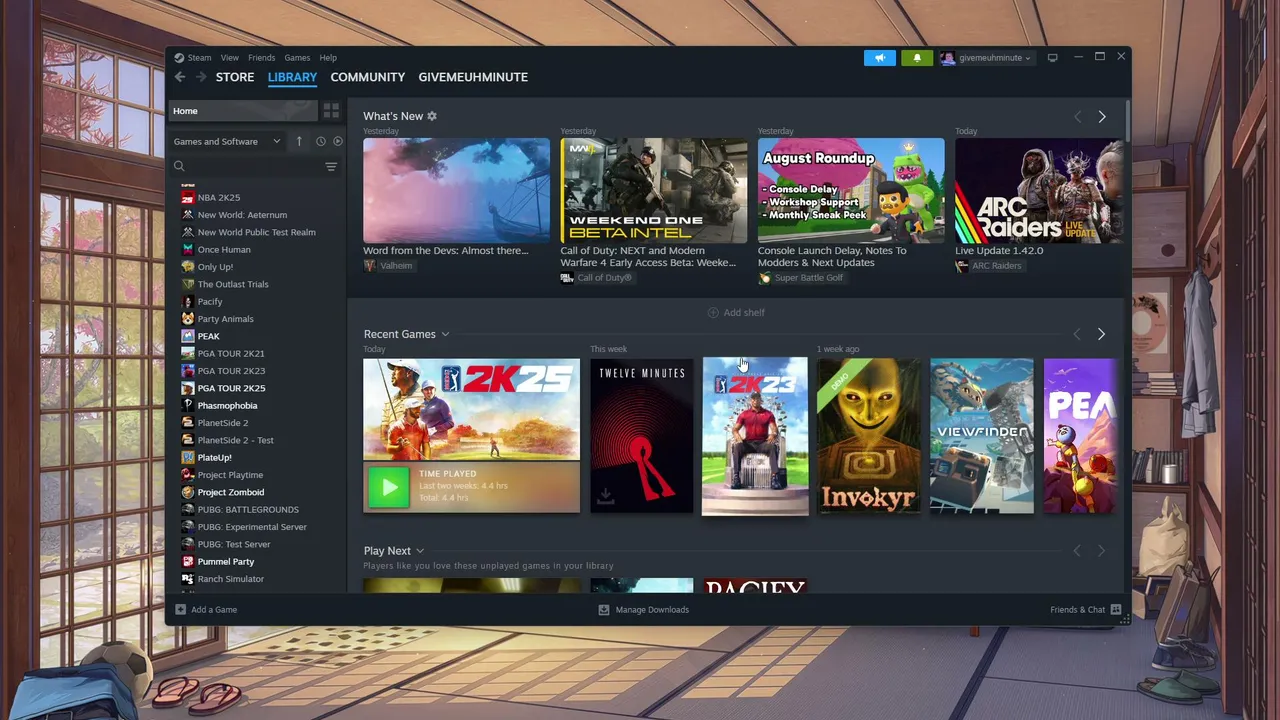
Task: Open the August Roundup news thumbnail
Action: 851,190
